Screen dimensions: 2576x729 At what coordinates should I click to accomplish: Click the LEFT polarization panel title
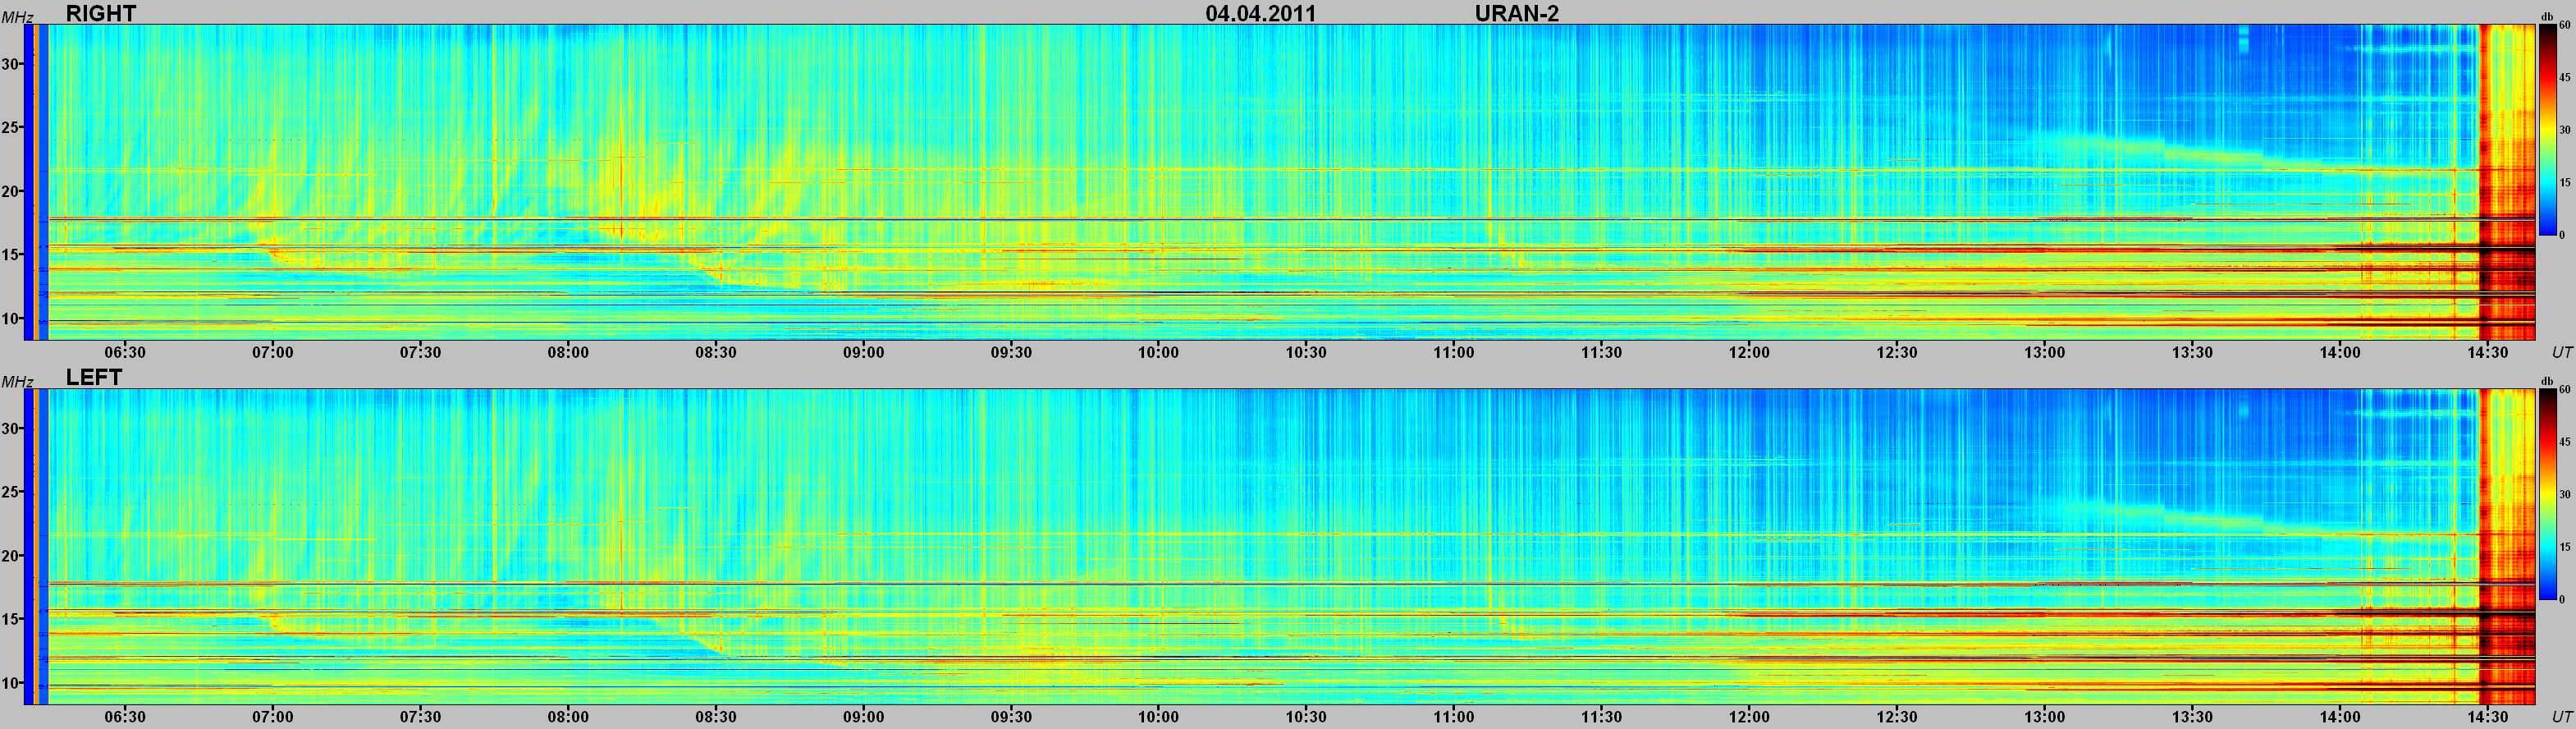93,377
